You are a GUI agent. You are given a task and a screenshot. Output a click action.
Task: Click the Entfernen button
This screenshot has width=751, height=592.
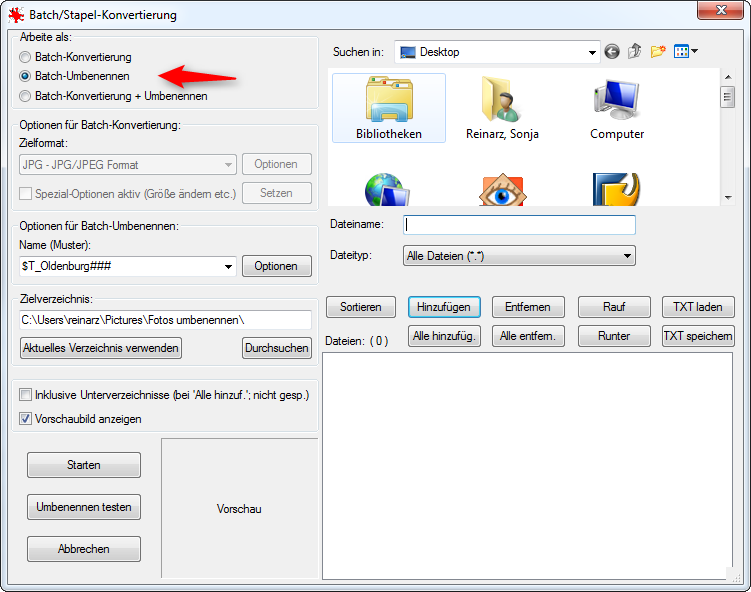pos(528,307)
